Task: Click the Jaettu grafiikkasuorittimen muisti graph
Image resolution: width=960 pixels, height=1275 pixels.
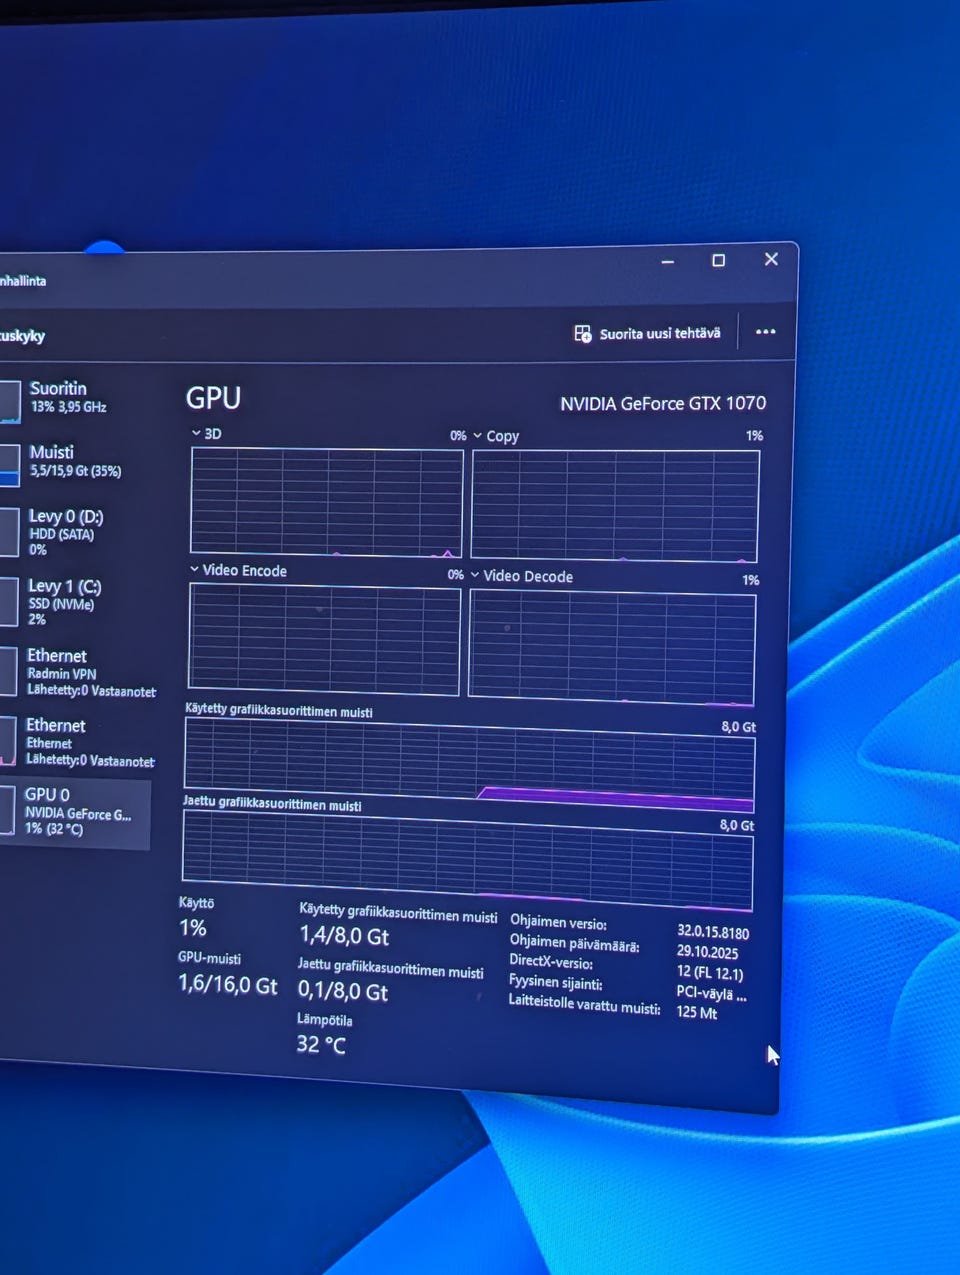Action: pyautogui.click(x=467, y=860)
